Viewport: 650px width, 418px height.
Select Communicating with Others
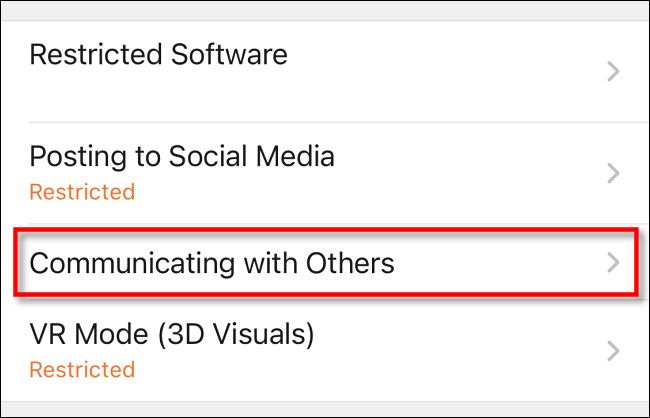click(211, 263)
